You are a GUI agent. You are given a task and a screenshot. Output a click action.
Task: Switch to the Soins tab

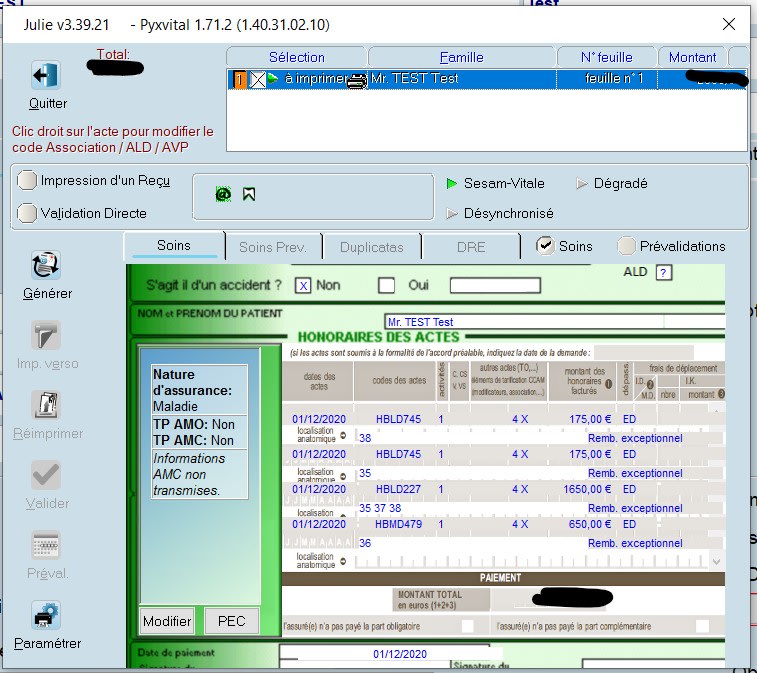pos(173,246)
